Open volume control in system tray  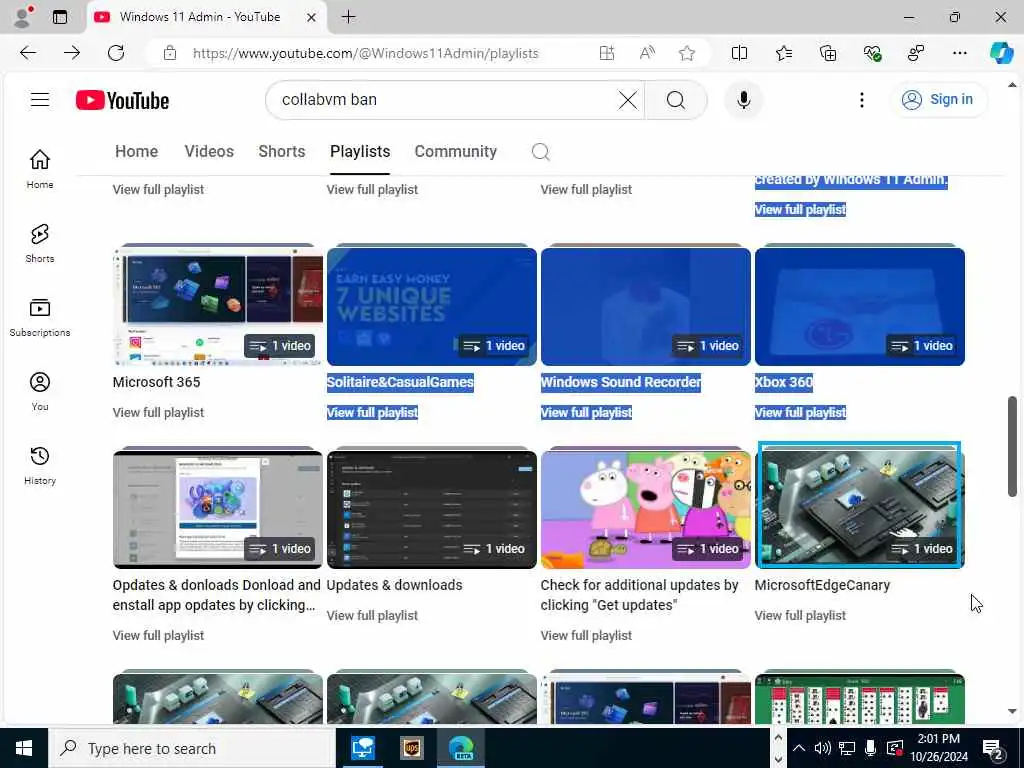pos(822,748)
